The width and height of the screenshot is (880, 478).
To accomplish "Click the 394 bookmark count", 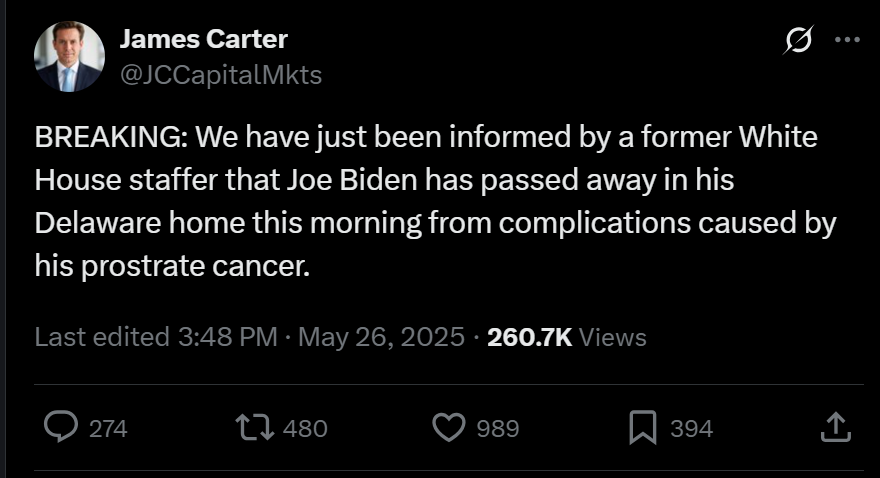I will coord(691,429).
